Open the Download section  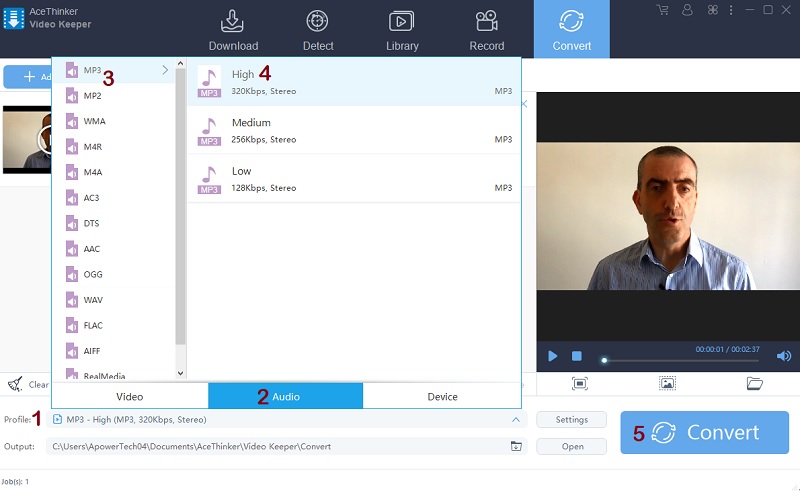click(x=233, y=30)
